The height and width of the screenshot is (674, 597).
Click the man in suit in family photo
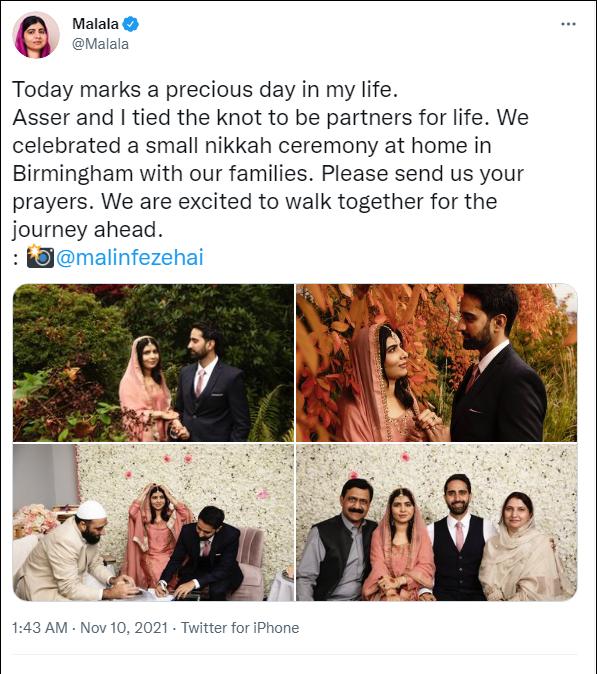pos(458,539)
